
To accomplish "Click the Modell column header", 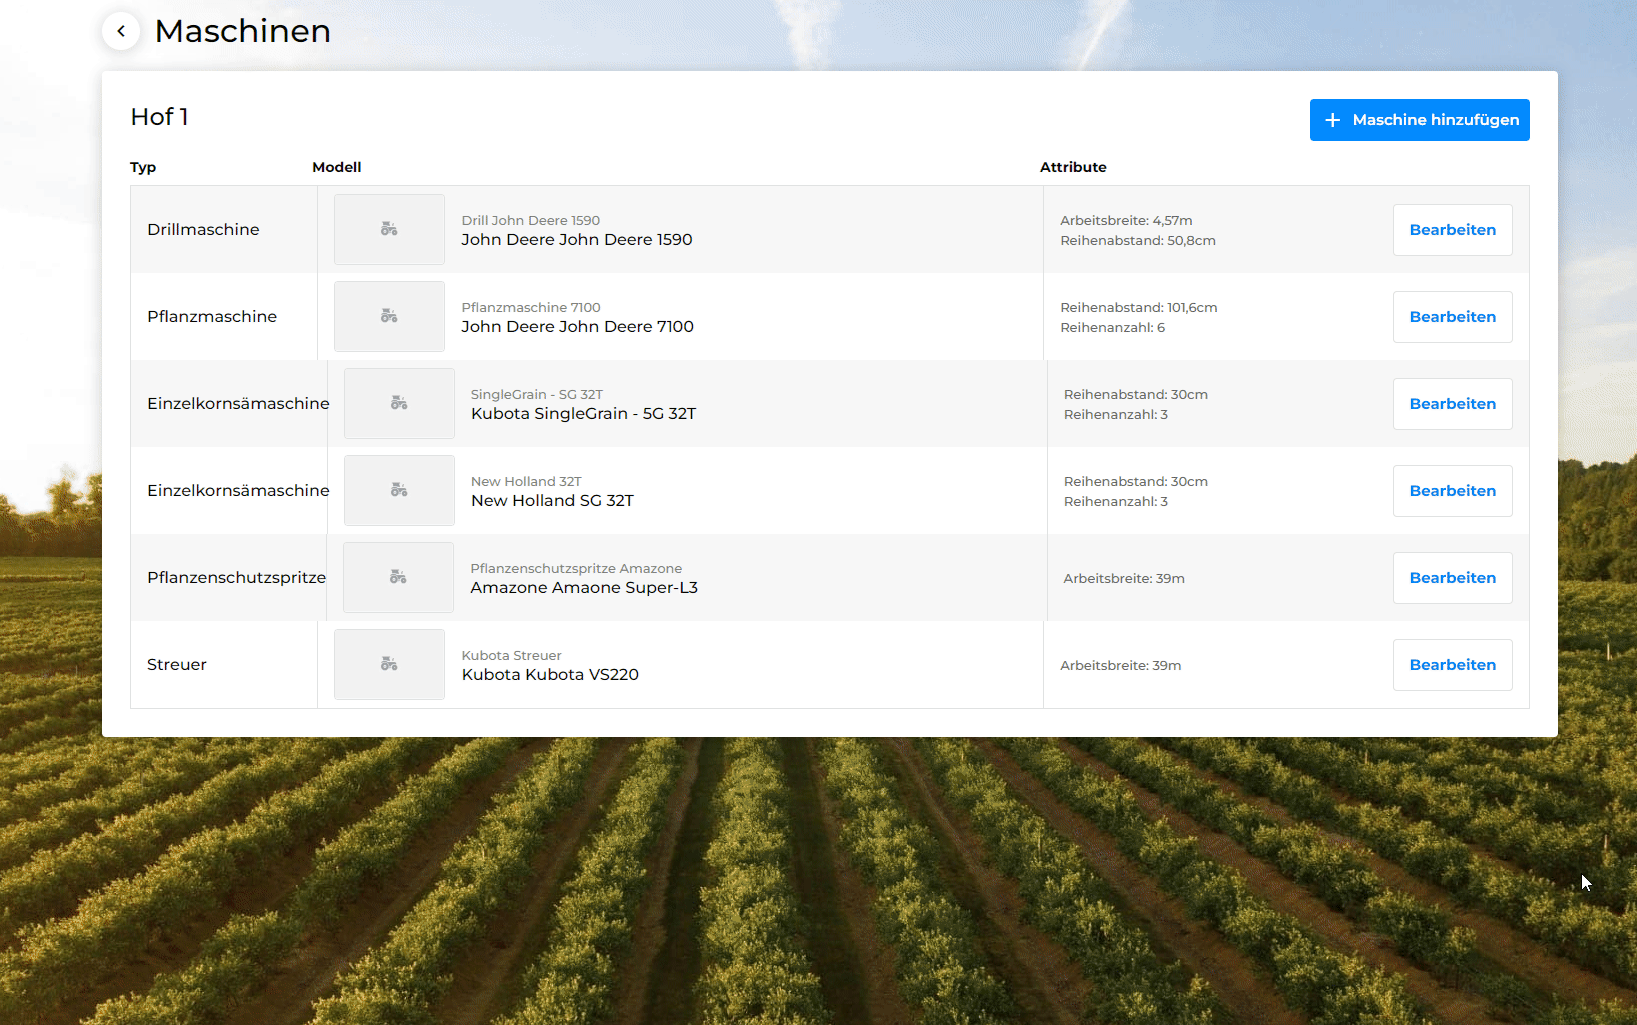I will [x=336, y=167].
